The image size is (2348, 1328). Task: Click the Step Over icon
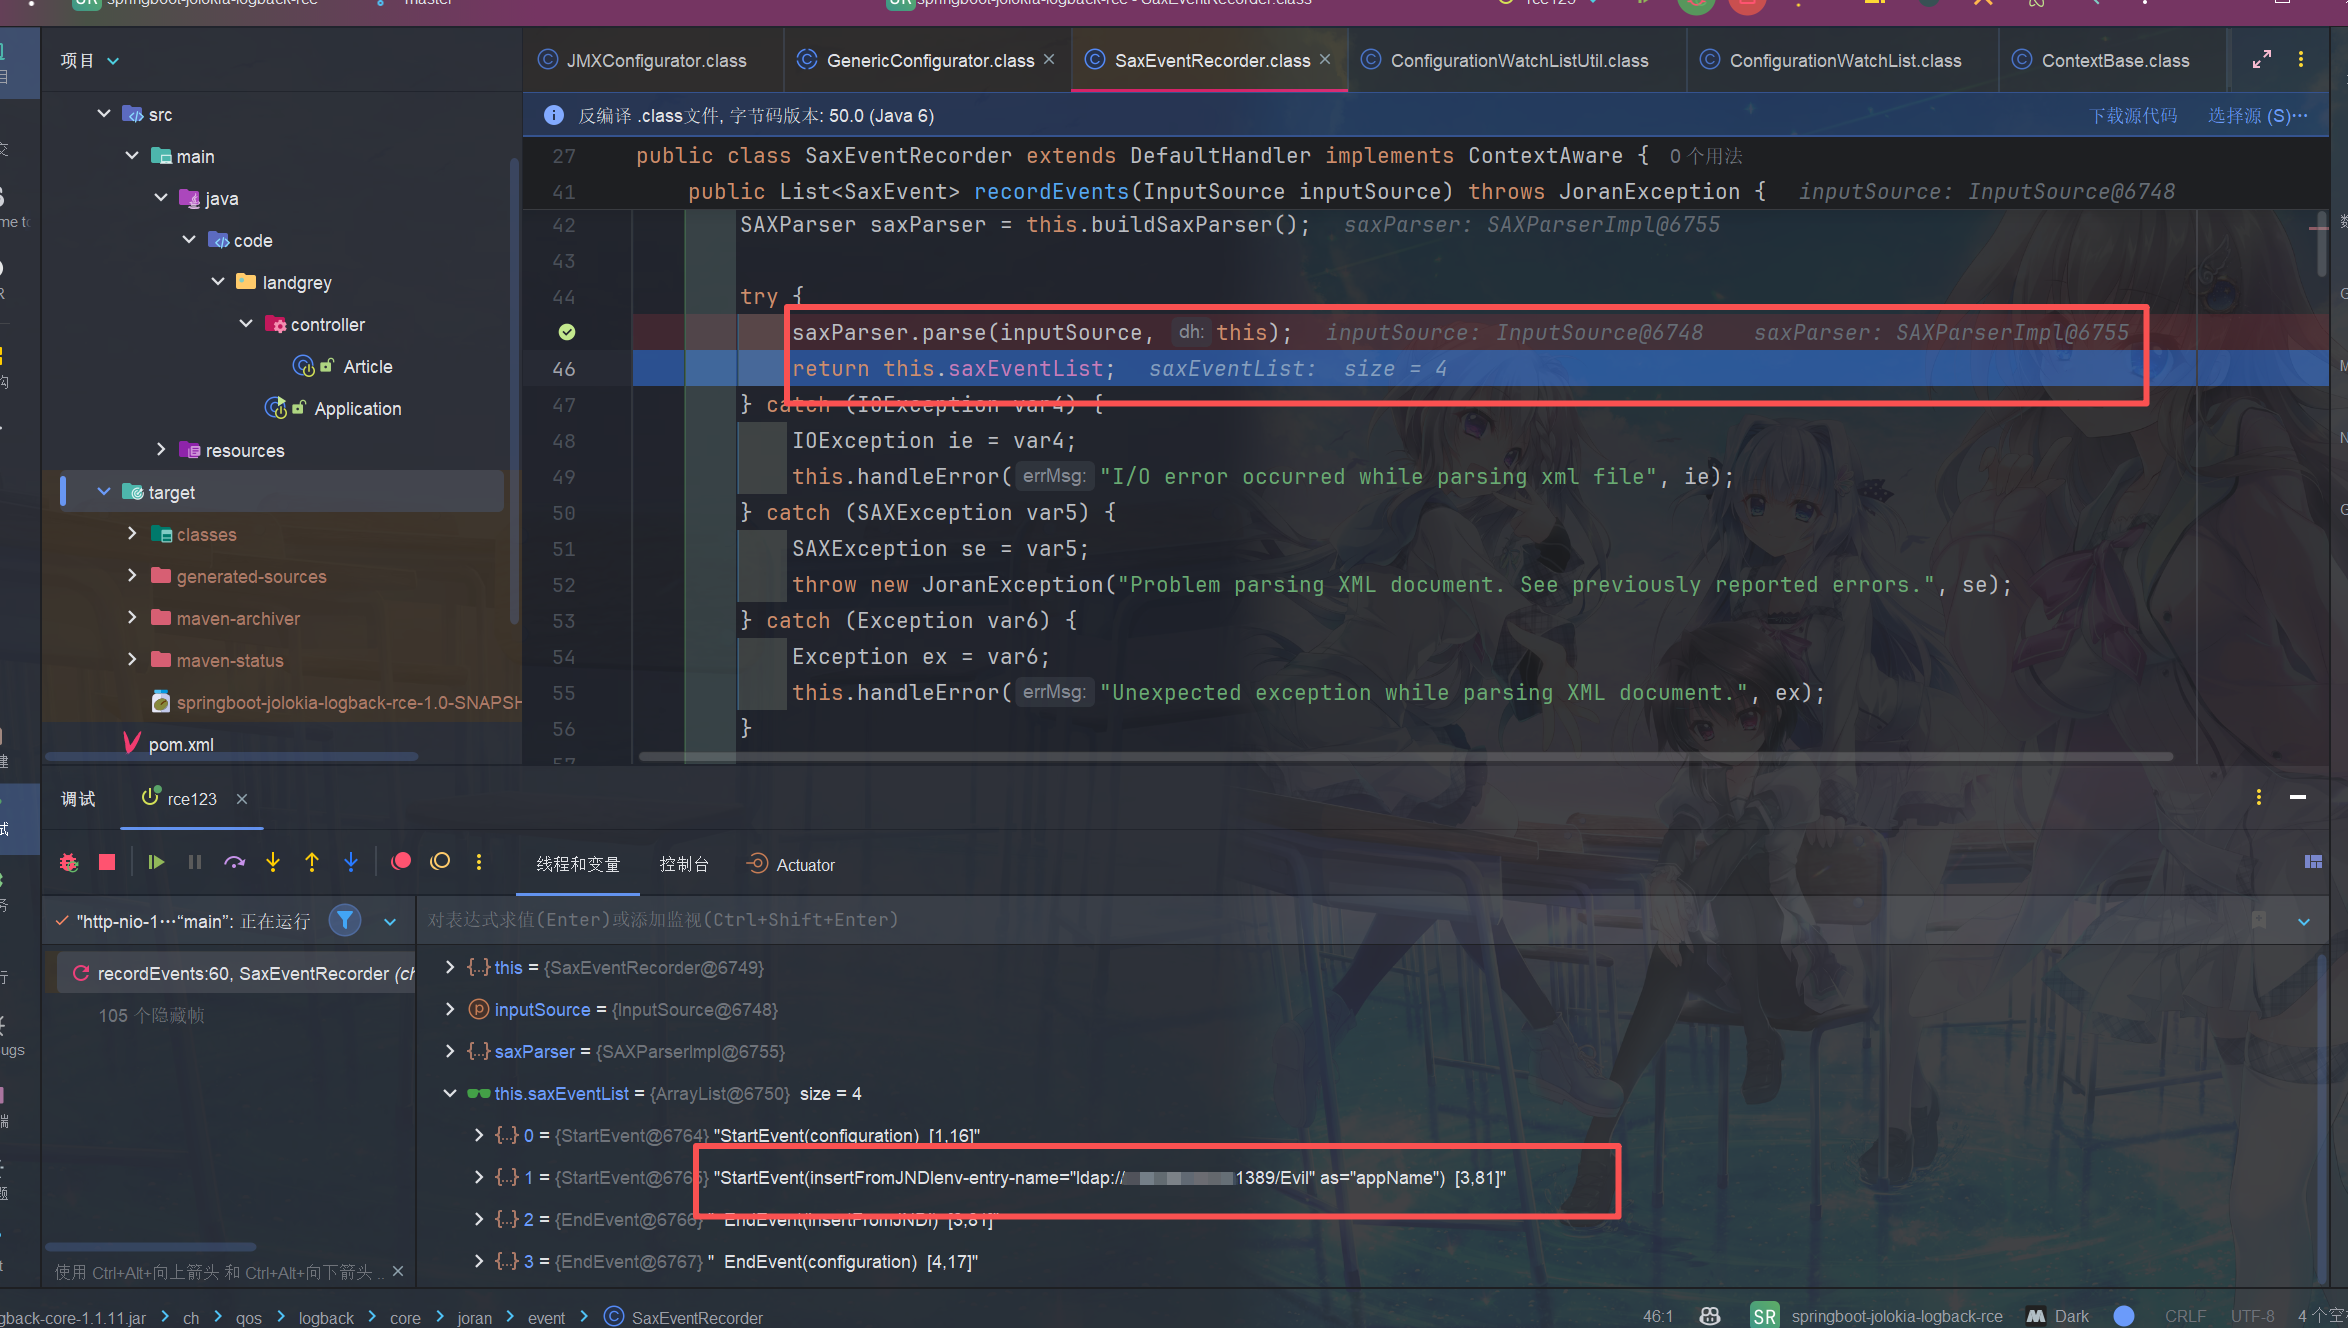point(234,862)
